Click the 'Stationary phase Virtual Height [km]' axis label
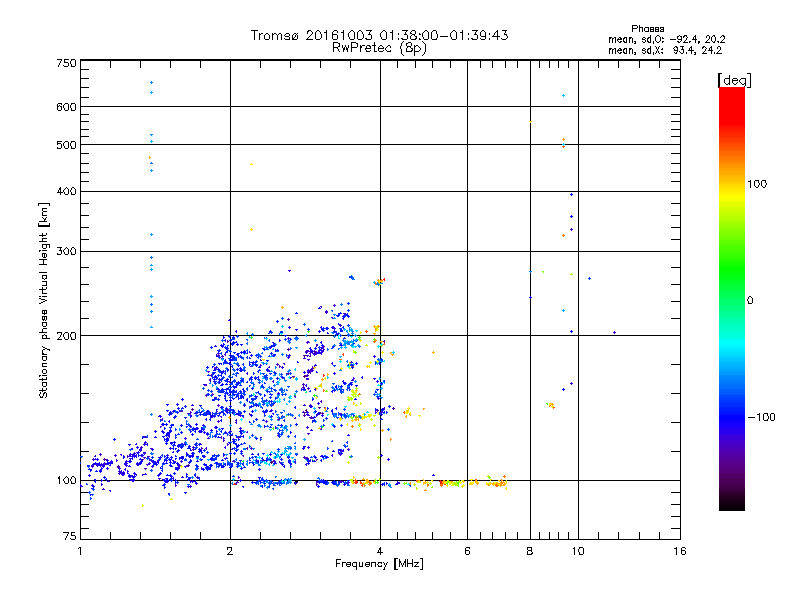Image resolution: width=800 pixels, height=600 pixels. (x=44, y=300)
